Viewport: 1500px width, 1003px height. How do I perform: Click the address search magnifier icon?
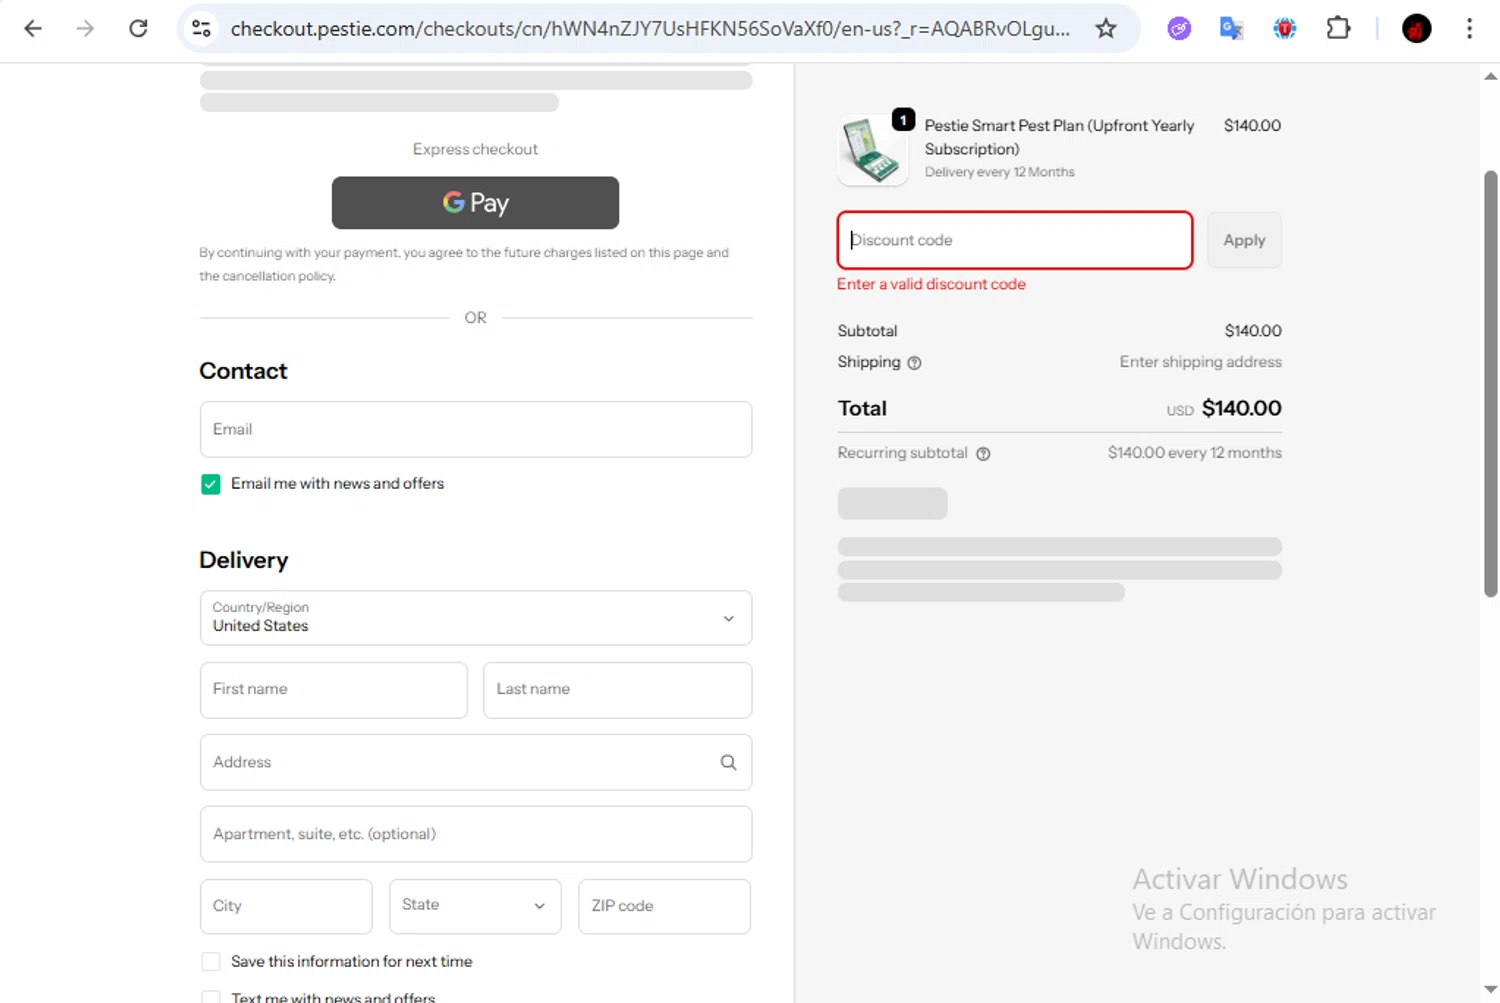[x=728, y=763]
